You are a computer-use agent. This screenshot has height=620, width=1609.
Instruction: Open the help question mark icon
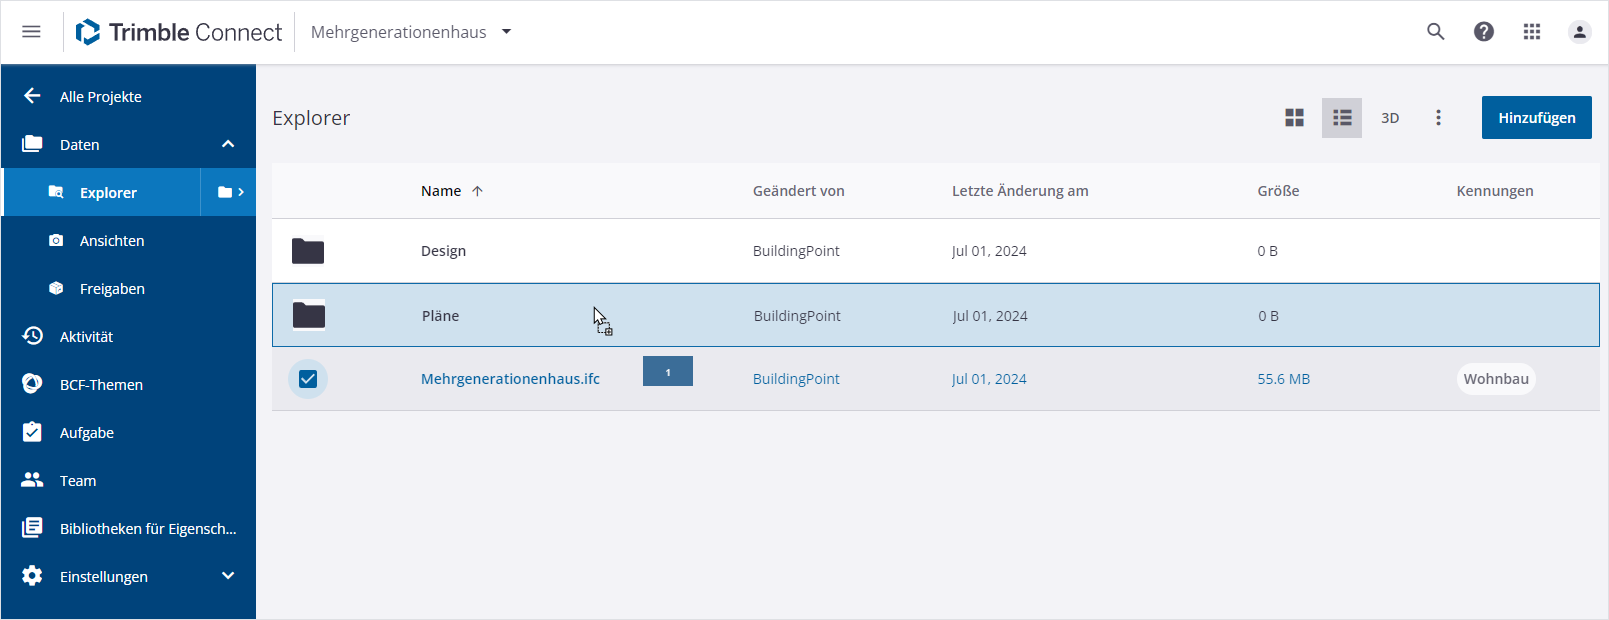pos(1484,32)
